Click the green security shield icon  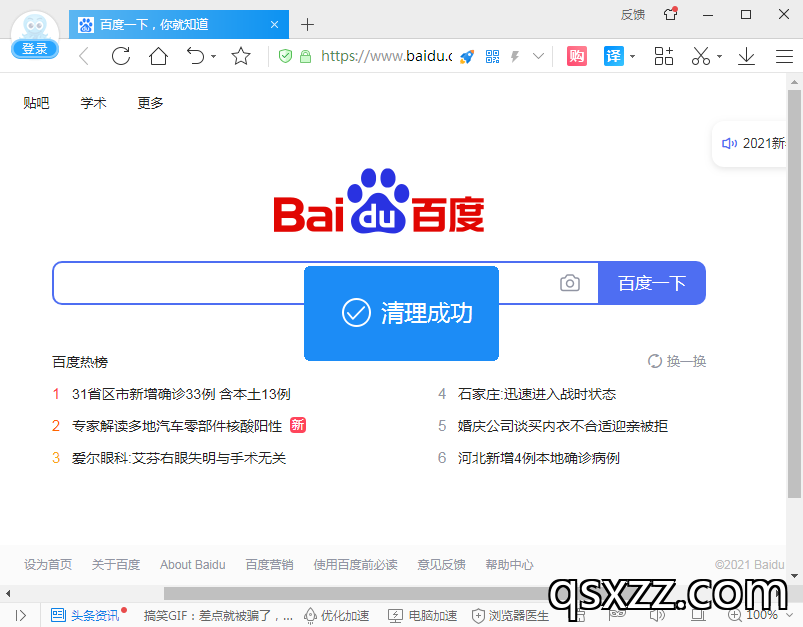pyautogui.click(x=285, y=56)
